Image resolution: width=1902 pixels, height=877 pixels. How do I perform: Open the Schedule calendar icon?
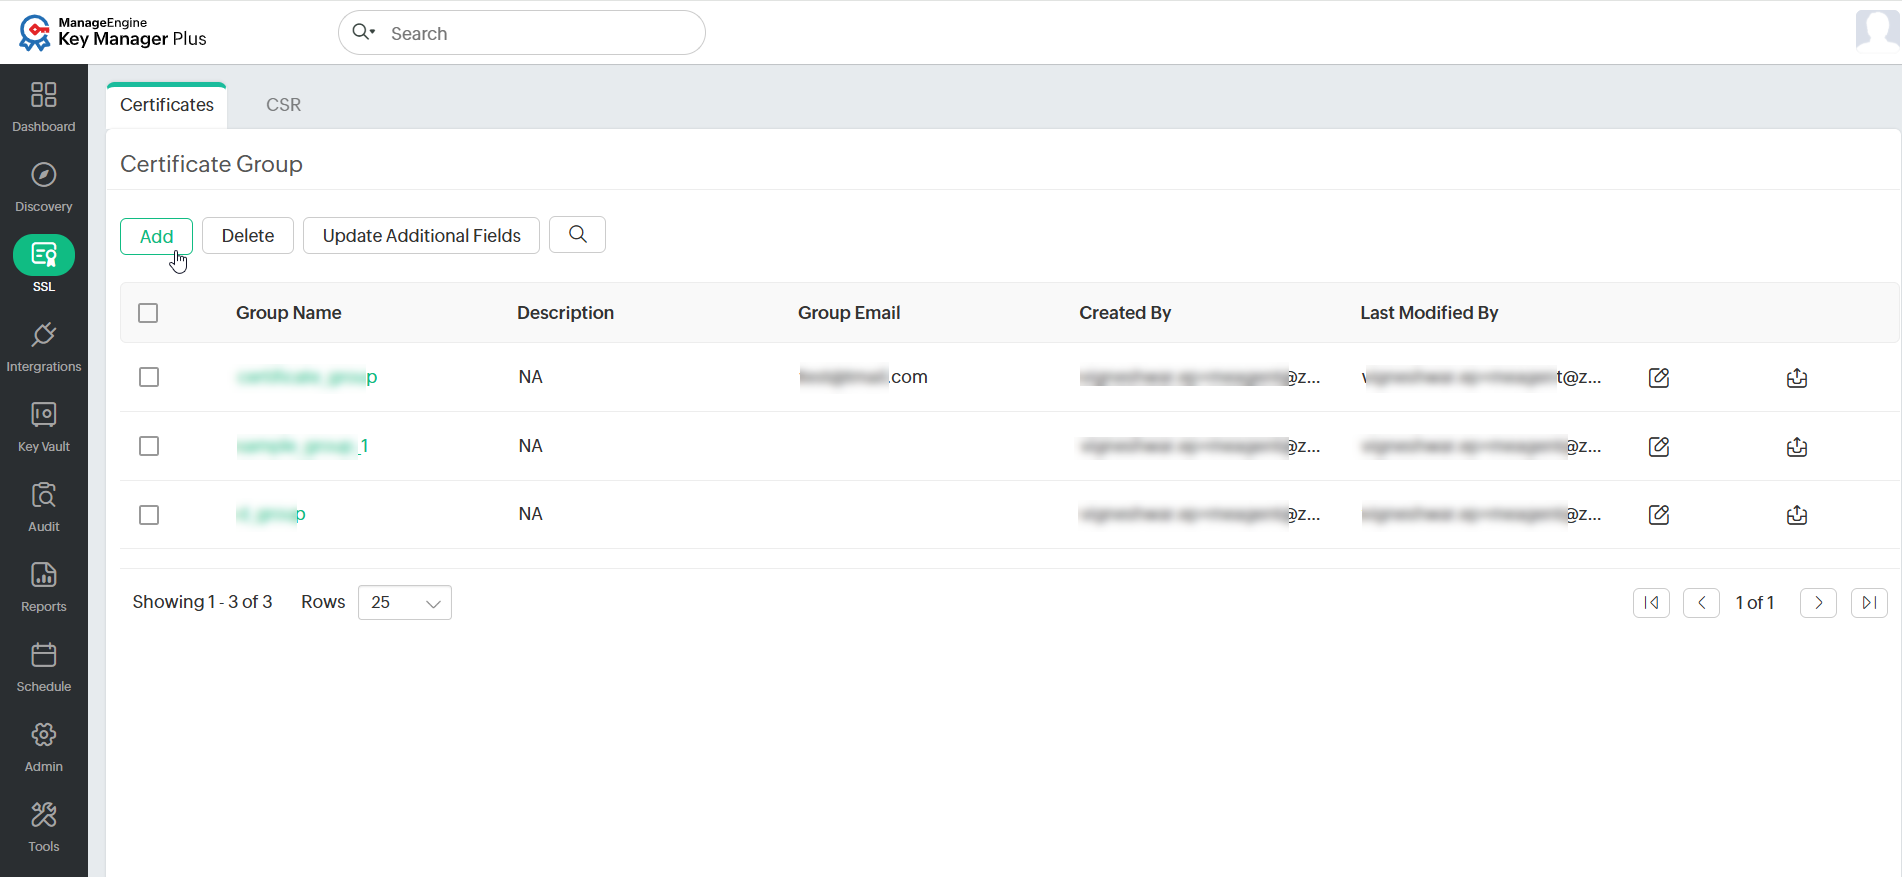tap(44, 655)
